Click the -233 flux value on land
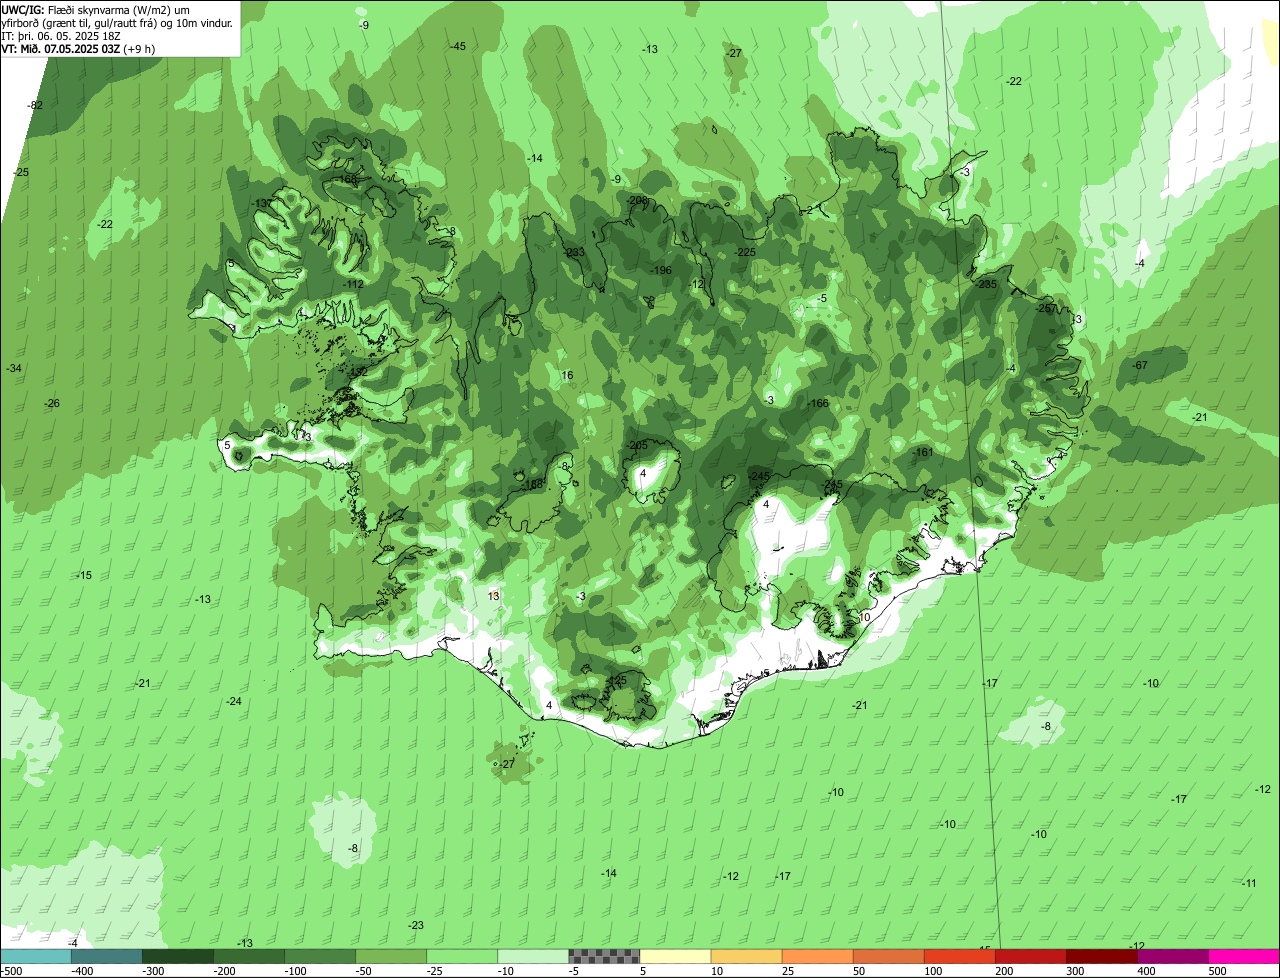1280x978 pixels. click(x=574, y=252)
